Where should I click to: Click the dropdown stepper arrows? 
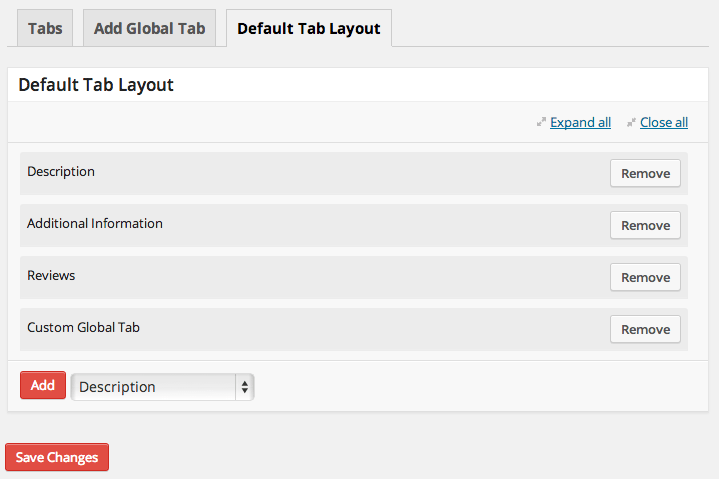coord(244,387)
